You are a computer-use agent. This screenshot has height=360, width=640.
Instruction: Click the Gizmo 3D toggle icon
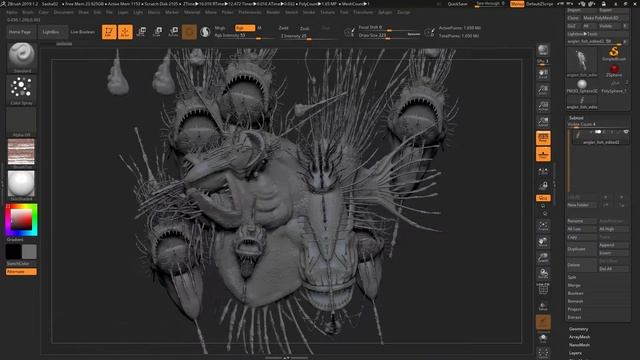[x=189, y=32]
